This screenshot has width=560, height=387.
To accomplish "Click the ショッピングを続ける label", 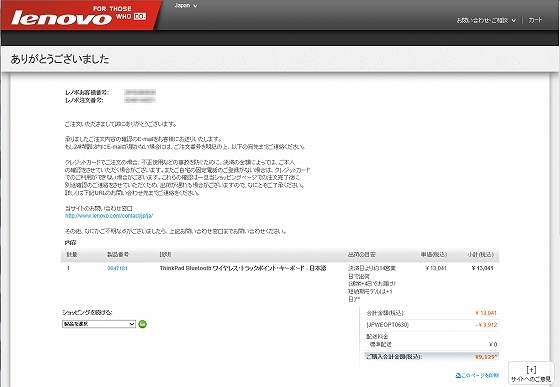I will pos(87,312).
